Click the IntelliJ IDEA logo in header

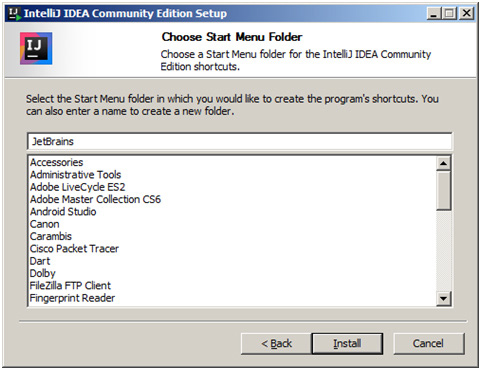pos(36,48)
